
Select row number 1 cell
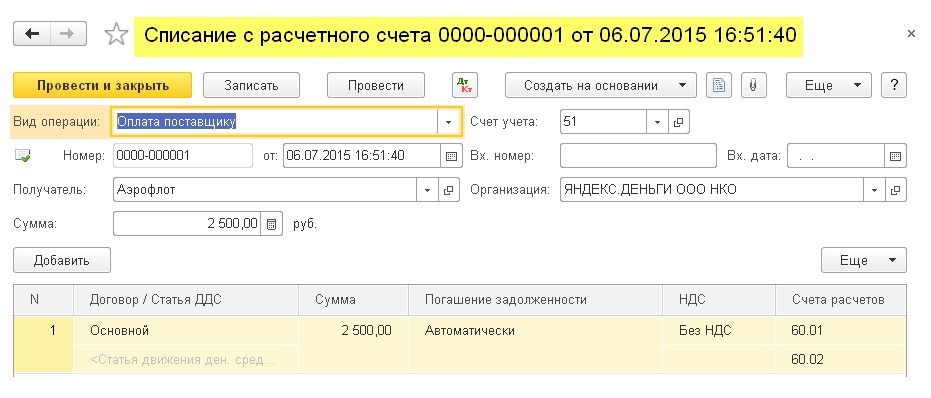point(43,345)
